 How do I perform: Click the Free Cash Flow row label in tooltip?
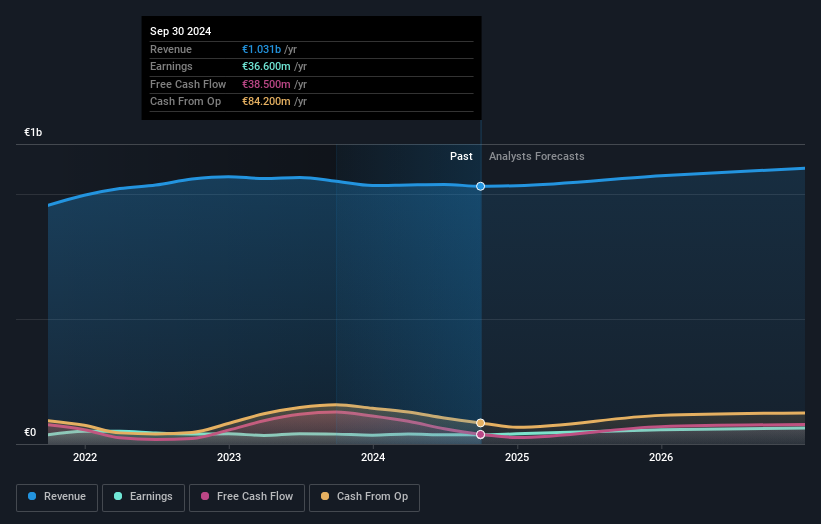[x=188, y=84]
